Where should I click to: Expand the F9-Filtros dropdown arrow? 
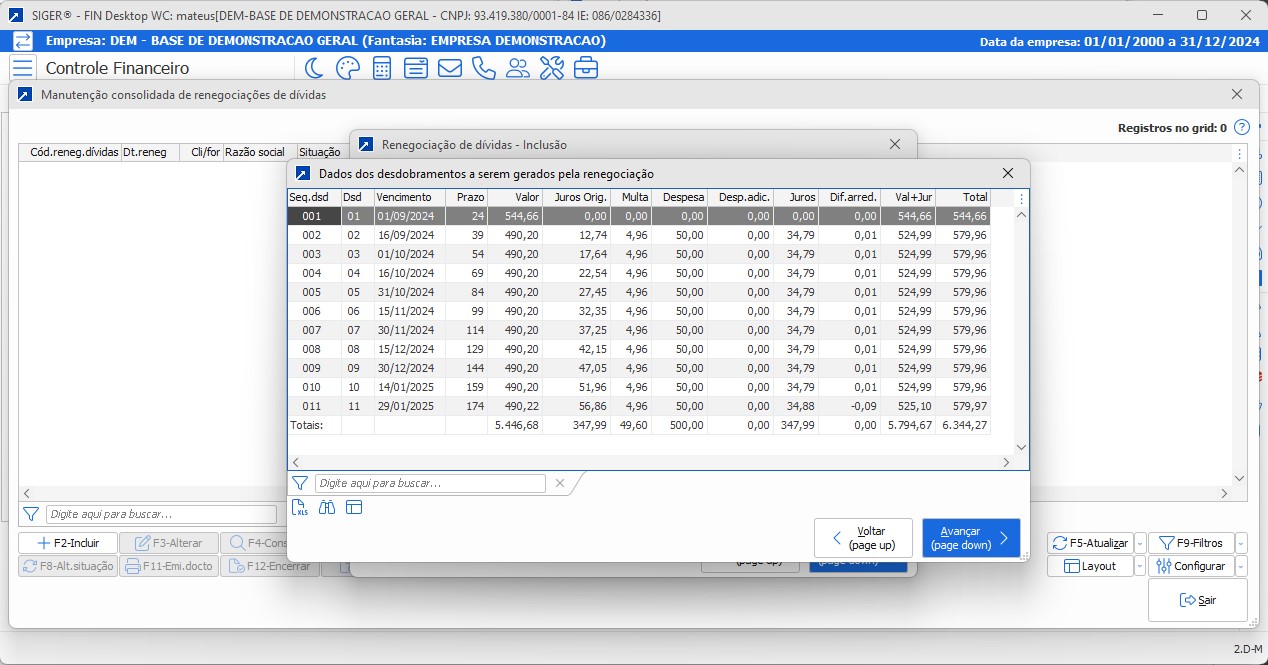(x=1241, y=543)
